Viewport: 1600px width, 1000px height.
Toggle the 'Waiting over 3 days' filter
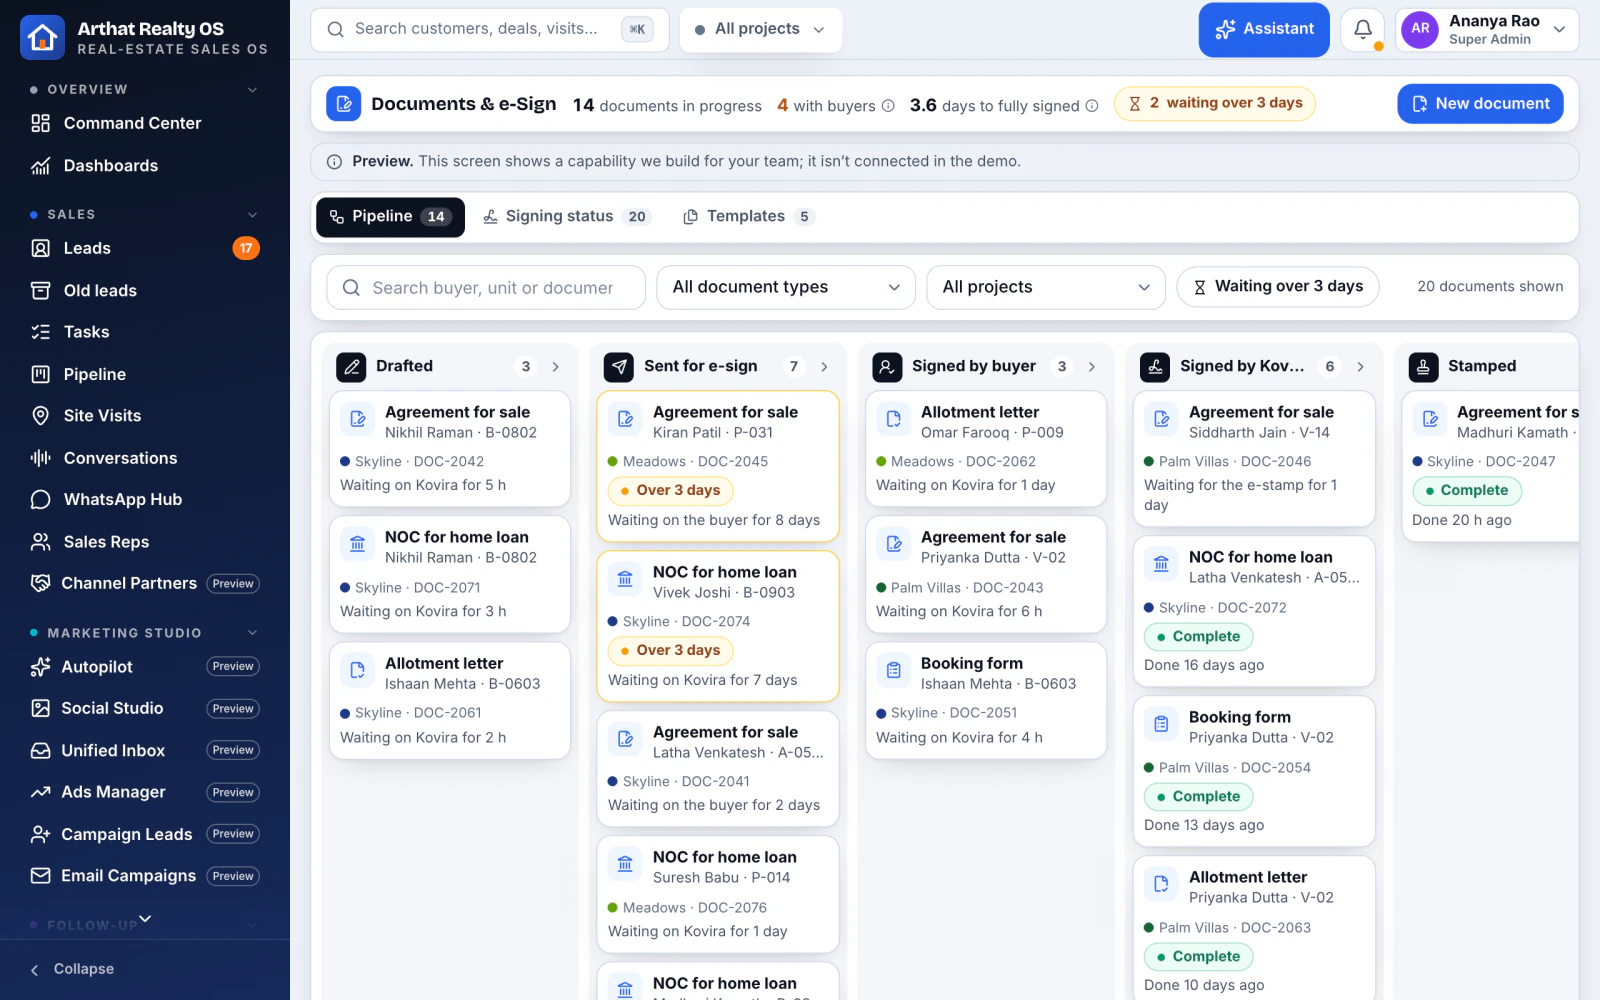pyautogui.click(x=1278, y=287)
